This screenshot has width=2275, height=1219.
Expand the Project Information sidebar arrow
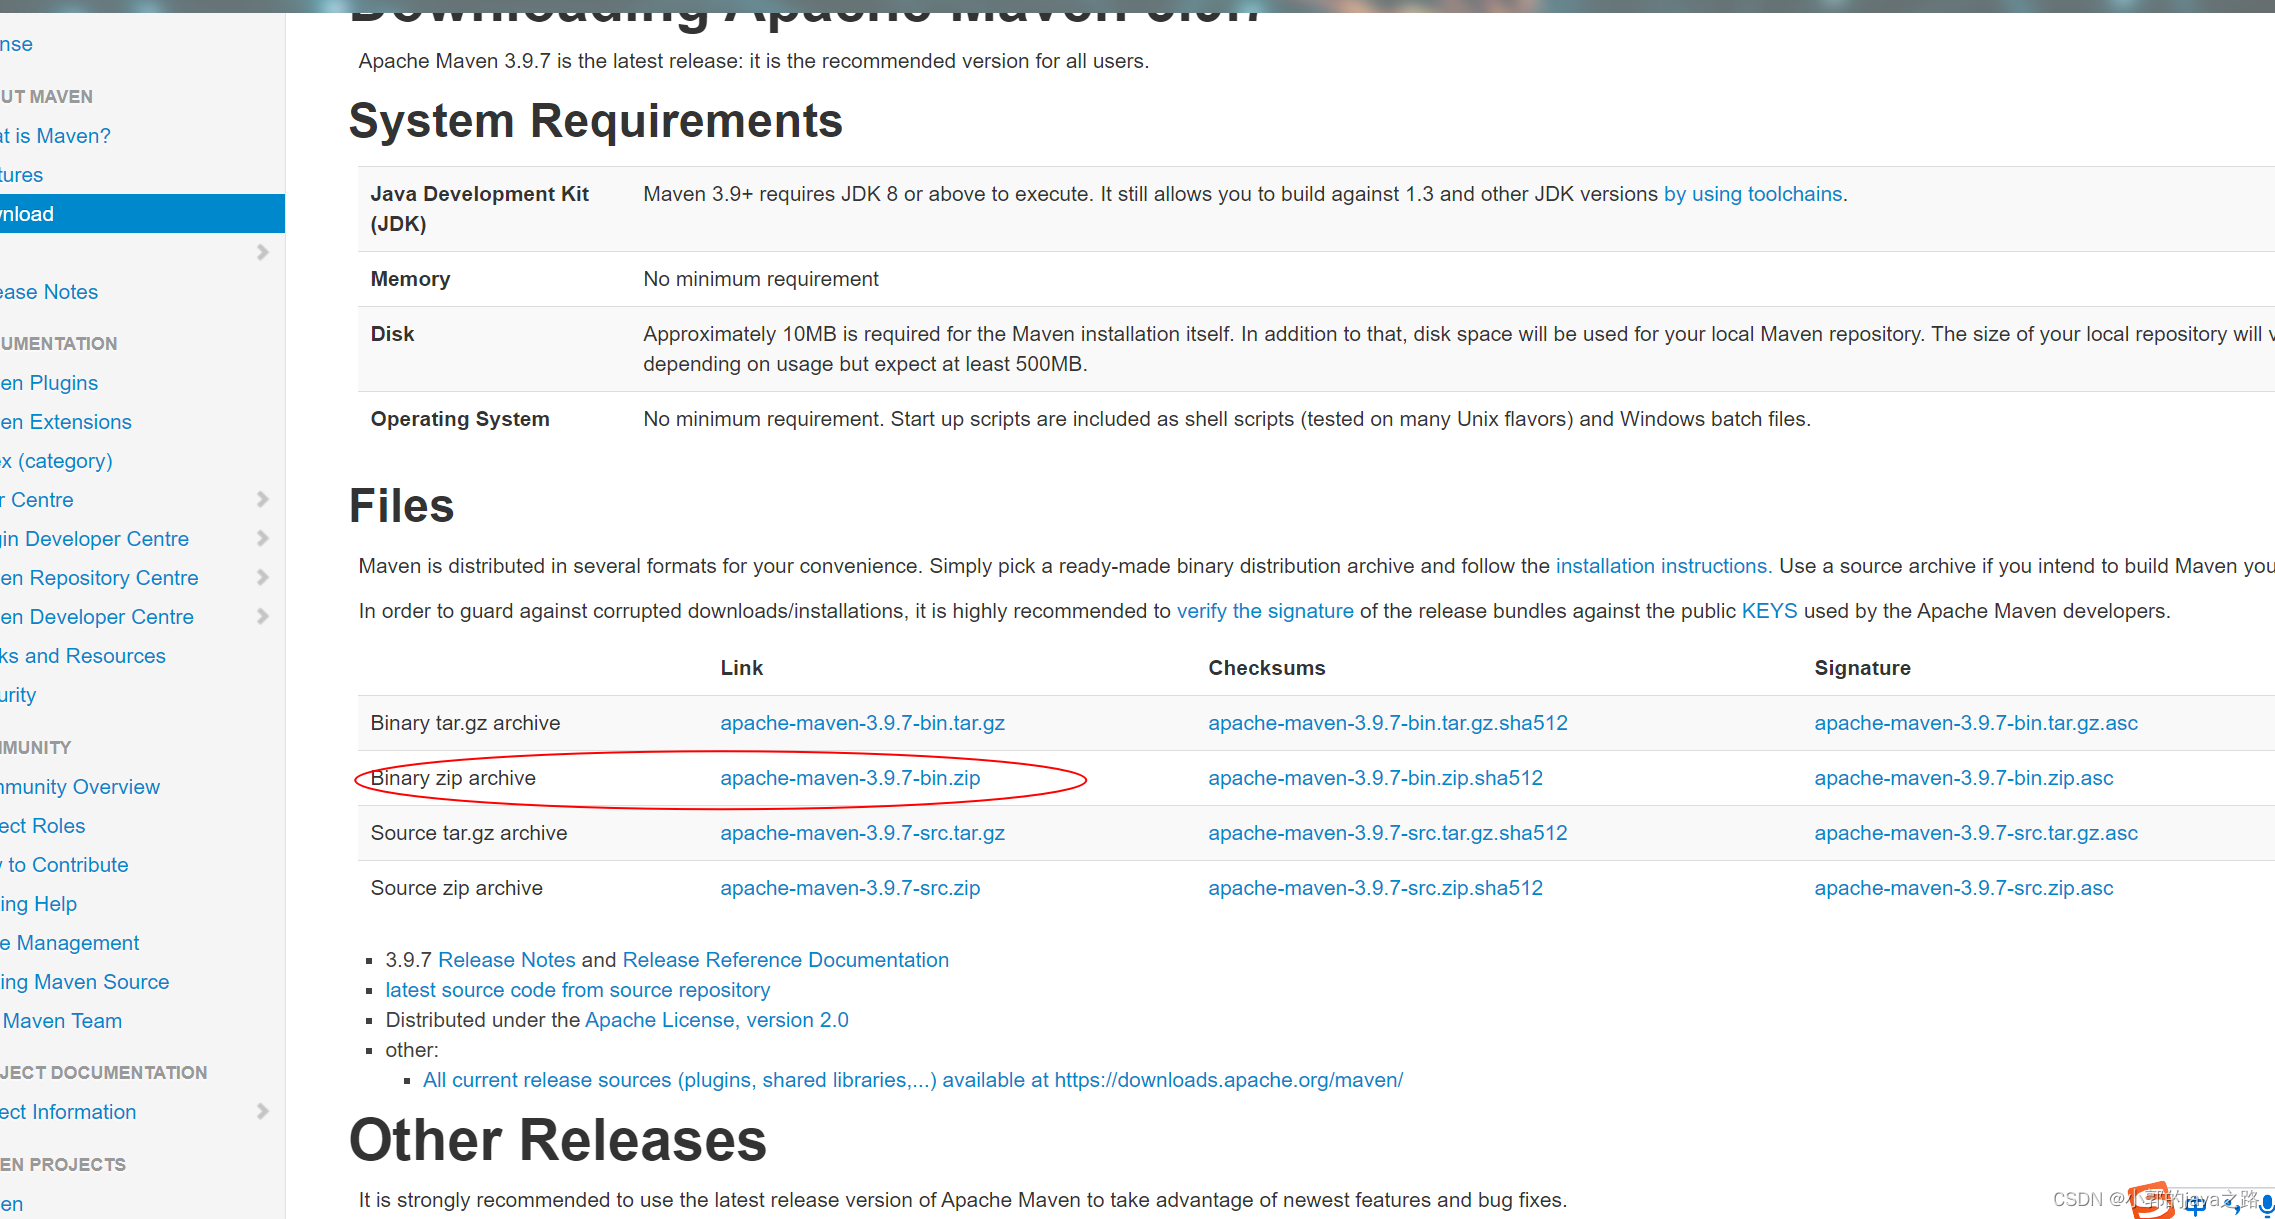(x=263, y=1111)
